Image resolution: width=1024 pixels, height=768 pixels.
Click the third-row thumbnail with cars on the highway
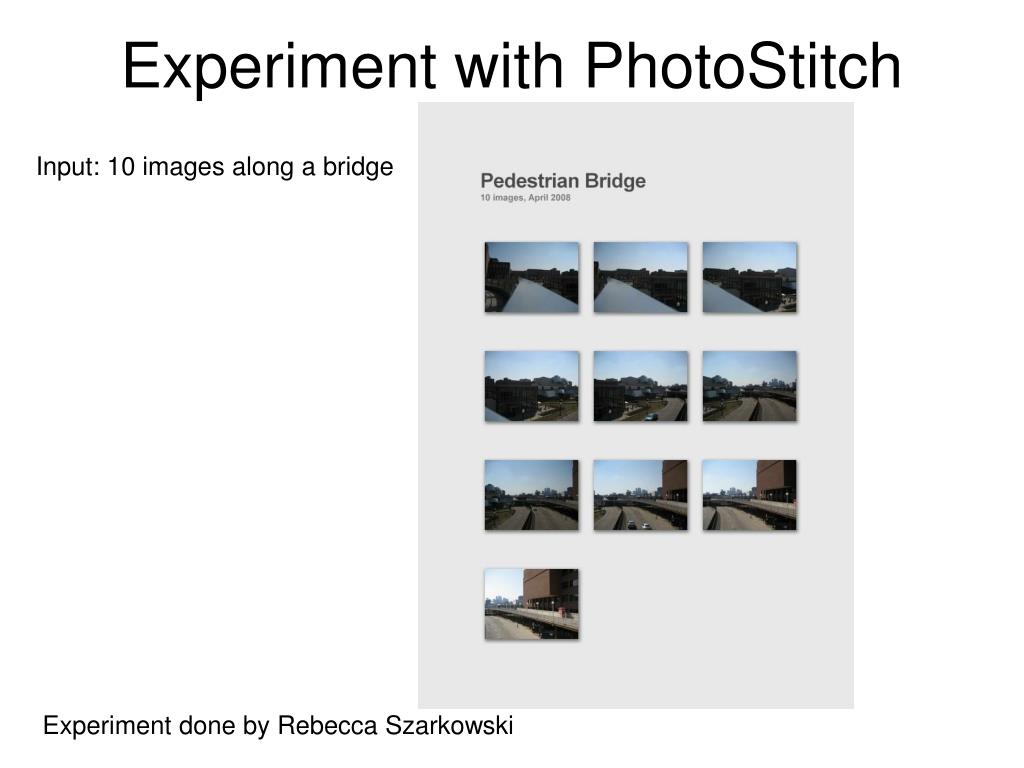click(x=641, y=495)
